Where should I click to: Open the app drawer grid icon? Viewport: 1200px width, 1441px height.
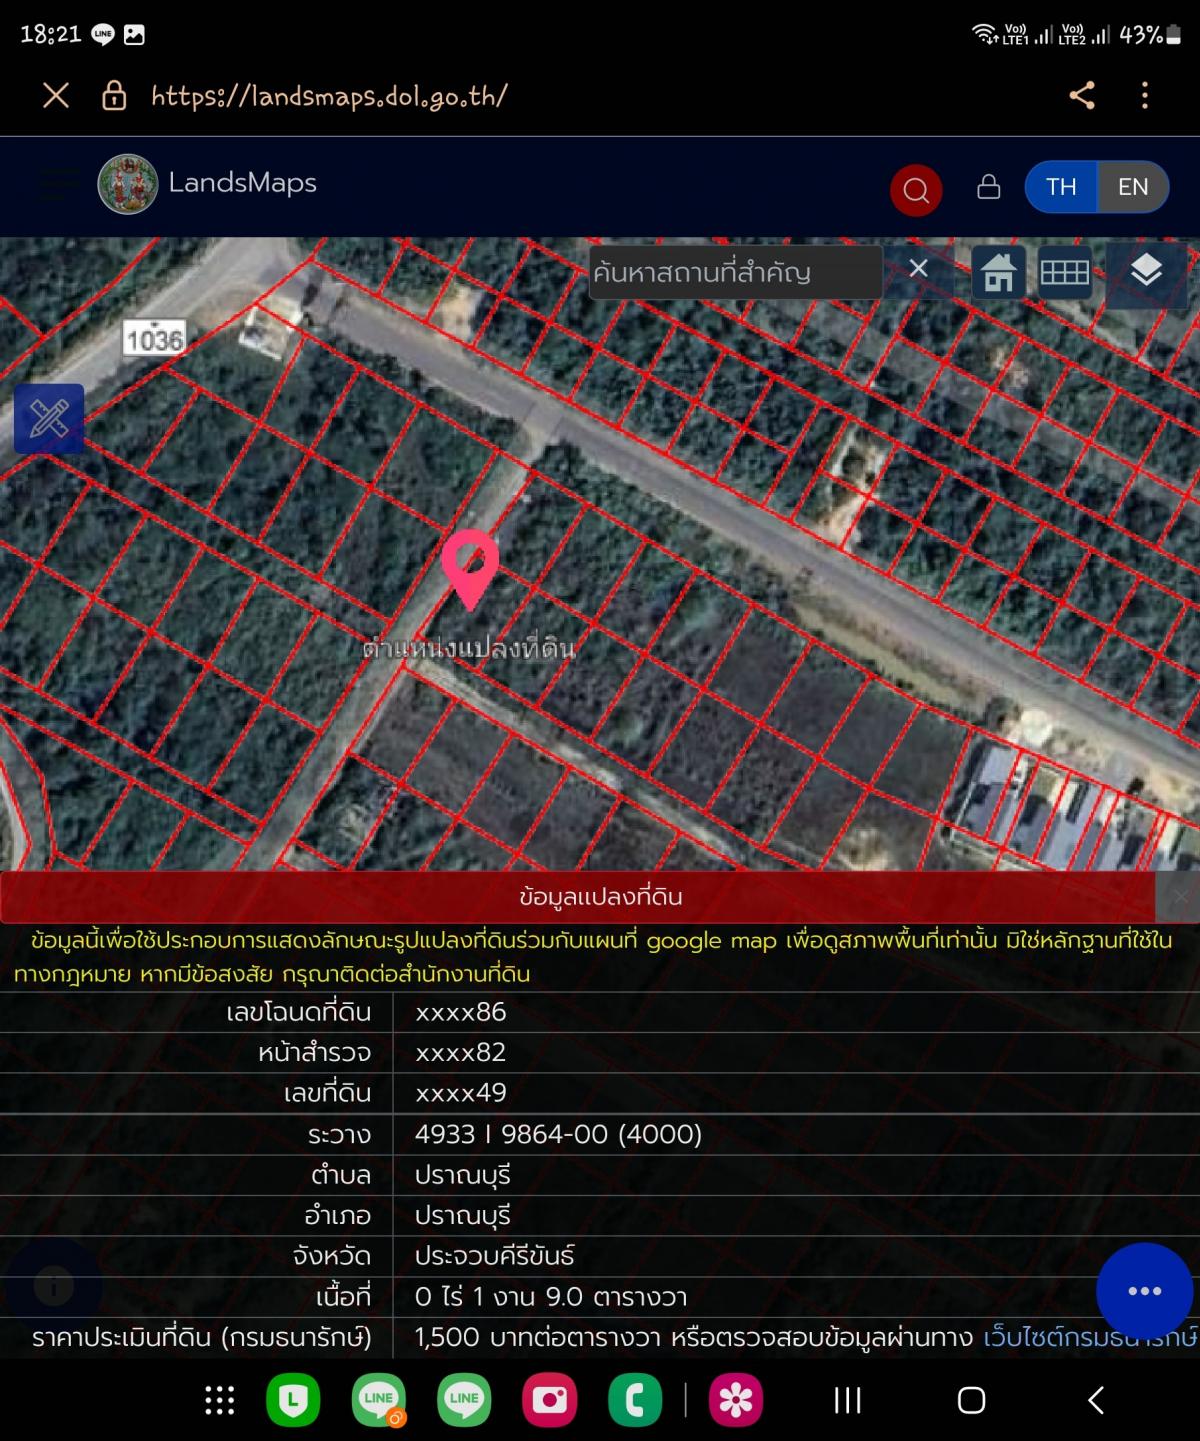(x=219, y=1400)
